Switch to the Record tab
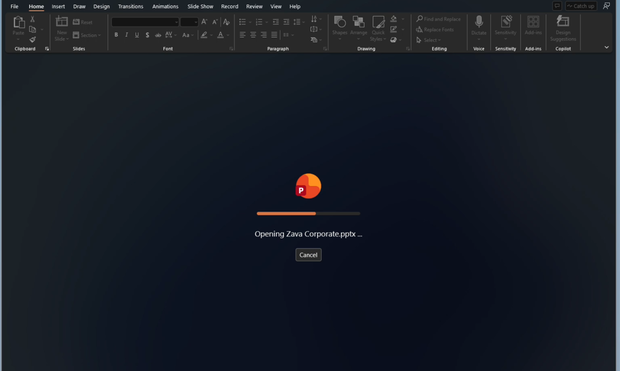This screenshot has height=371, width=620. [x=229, y=6]
